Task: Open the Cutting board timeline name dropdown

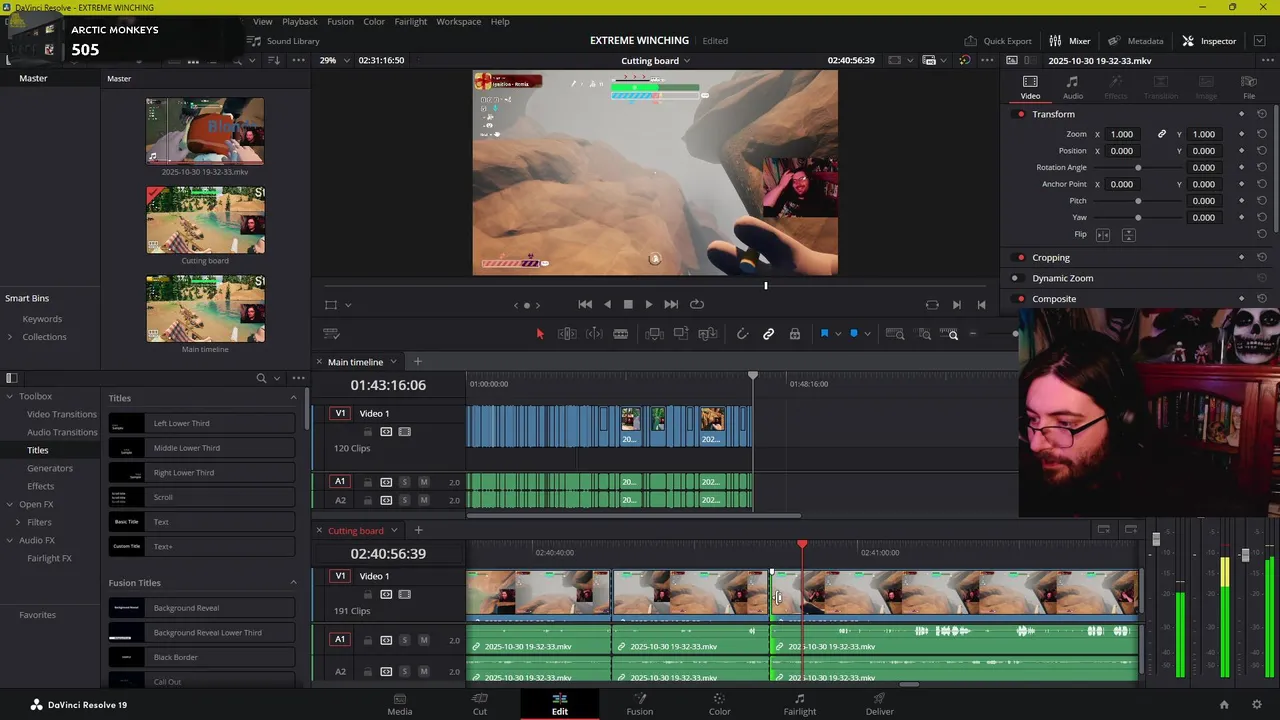Action: click(686, 61)
